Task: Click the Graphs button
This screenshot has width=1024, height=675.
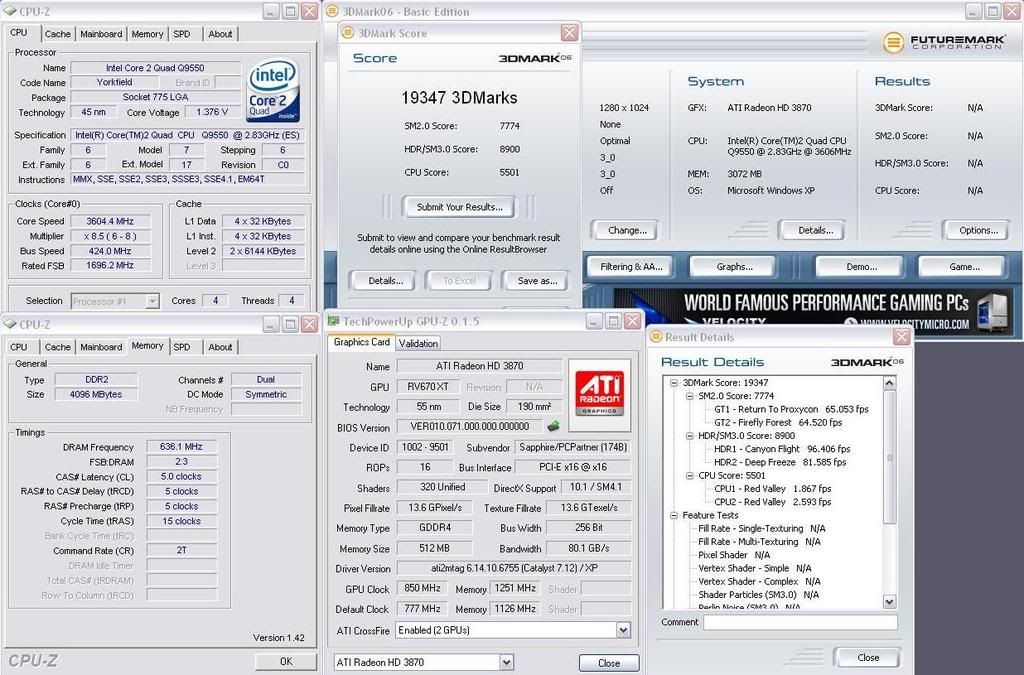Action: pyautogui.click(x=733, y=267)
